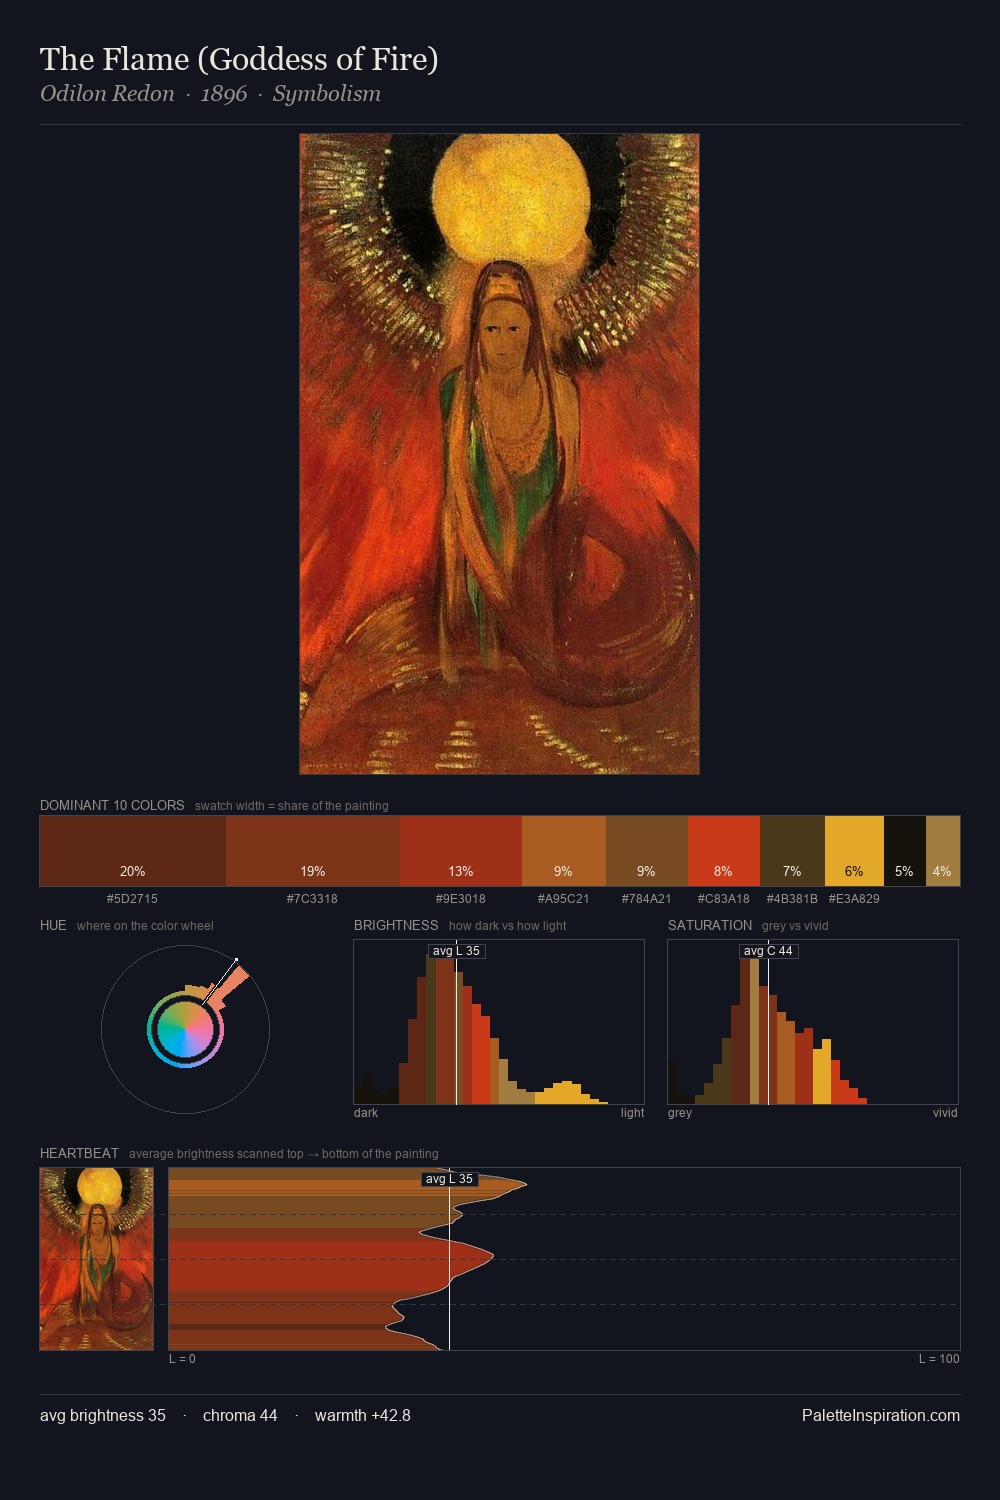Screen dimensions: 1000x1500
Task: Click the 'HUE' section heading
Action: [53, 925]
